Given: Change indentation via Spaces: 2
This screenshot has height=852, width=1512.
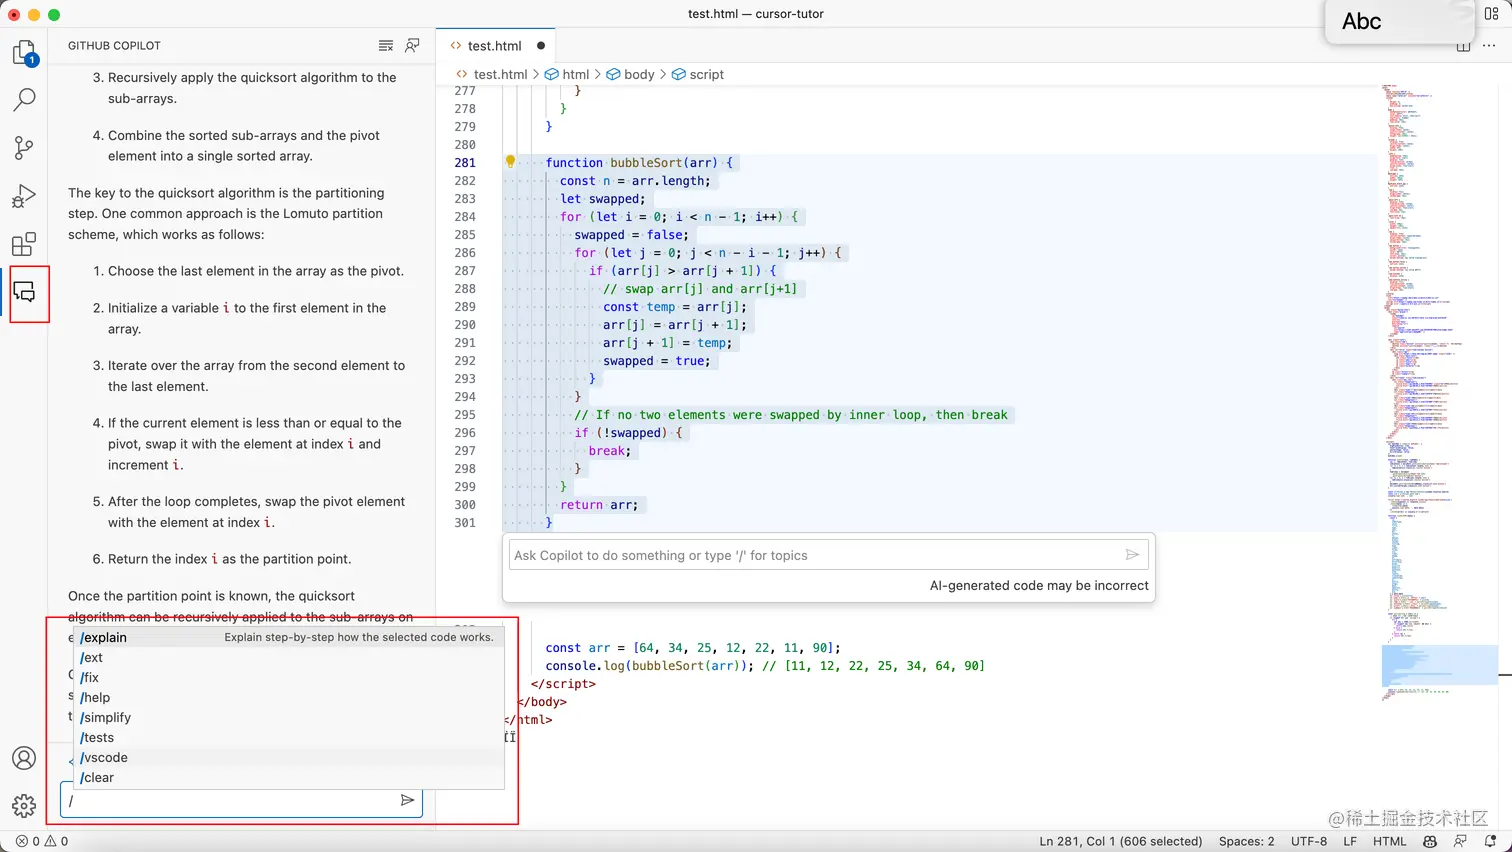Looking at the screenshot, I should click(x=1246, y=841).
